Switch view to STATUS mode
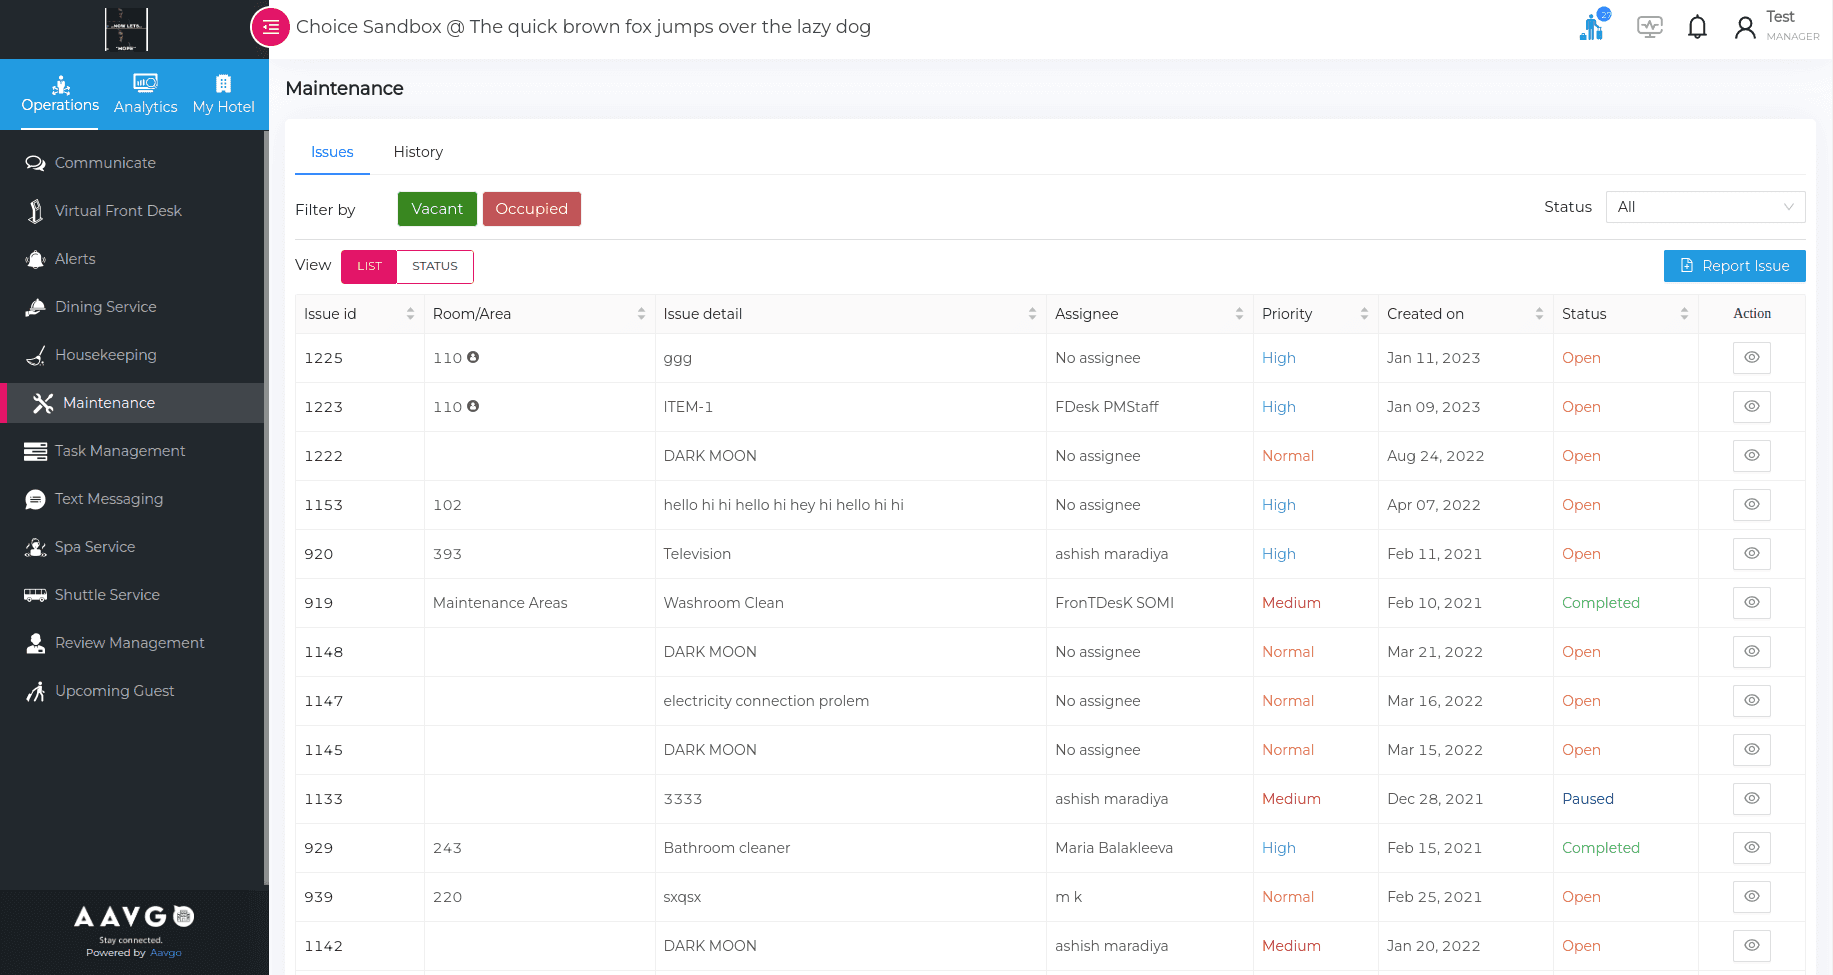 point(435,266)
